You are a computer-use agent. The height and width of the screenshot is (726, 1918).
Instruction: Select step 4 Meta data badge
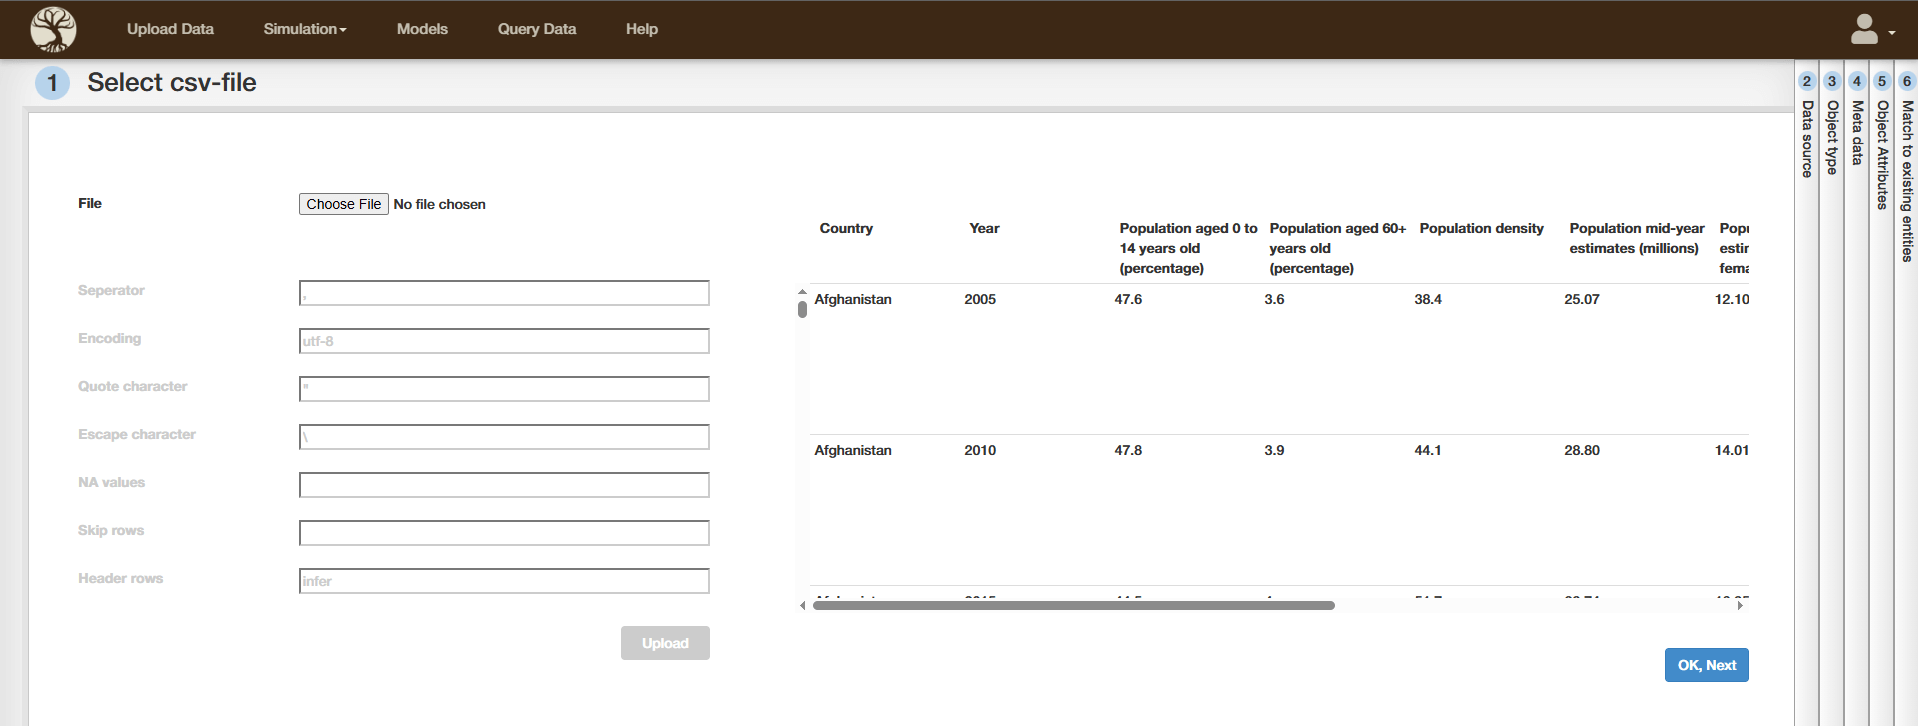[x=1856, y=82]
